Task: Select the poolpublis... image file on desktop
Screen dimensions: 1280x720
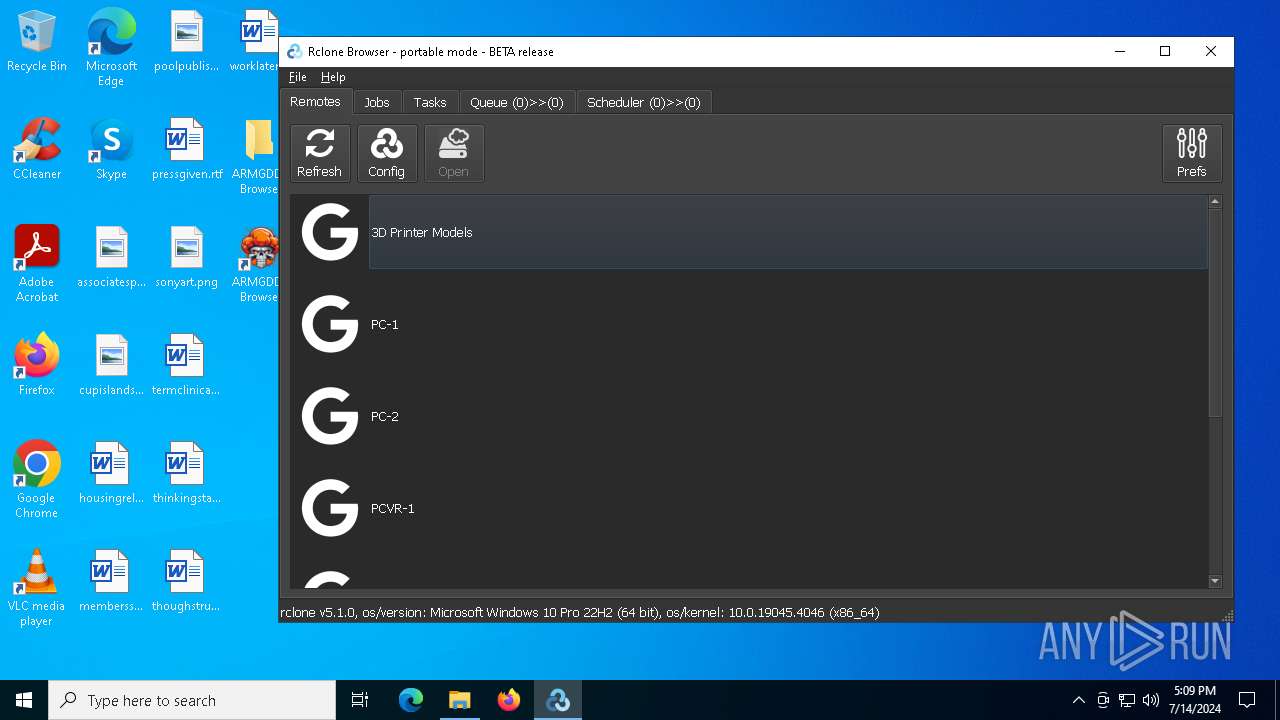Action: click(187, 42)
